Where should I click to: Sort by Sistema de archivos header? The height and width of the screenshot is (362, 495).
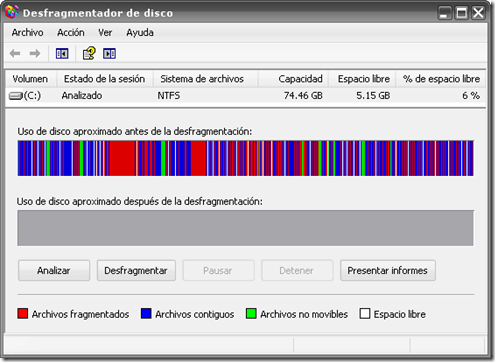[205, 79]
